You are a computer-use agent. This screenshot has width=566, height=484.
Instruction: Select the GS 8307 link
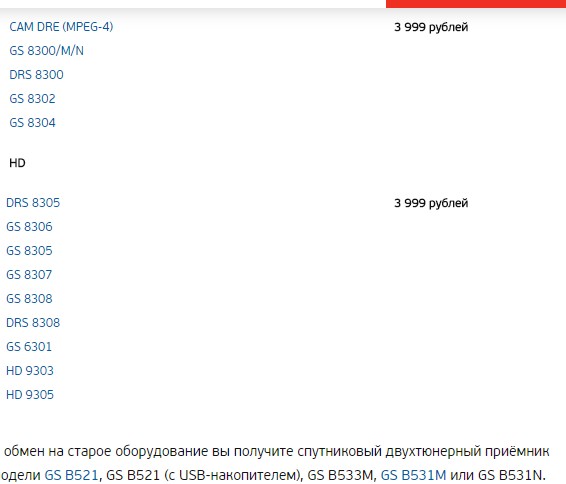[29, 275]
